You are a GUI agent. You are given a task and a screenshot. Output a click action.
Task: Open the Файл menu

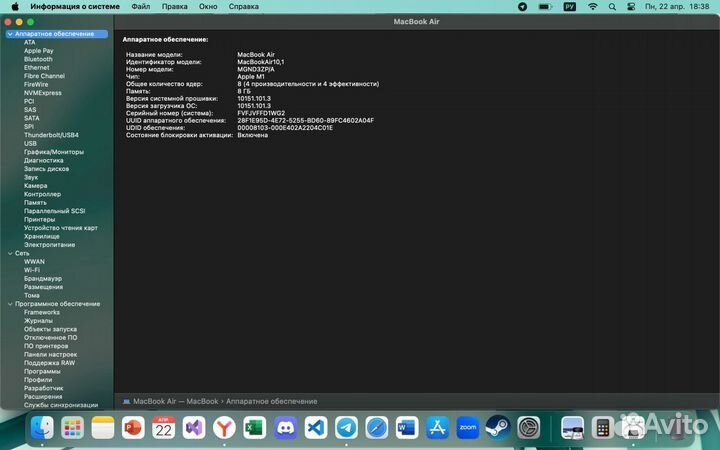pos(141,6)
